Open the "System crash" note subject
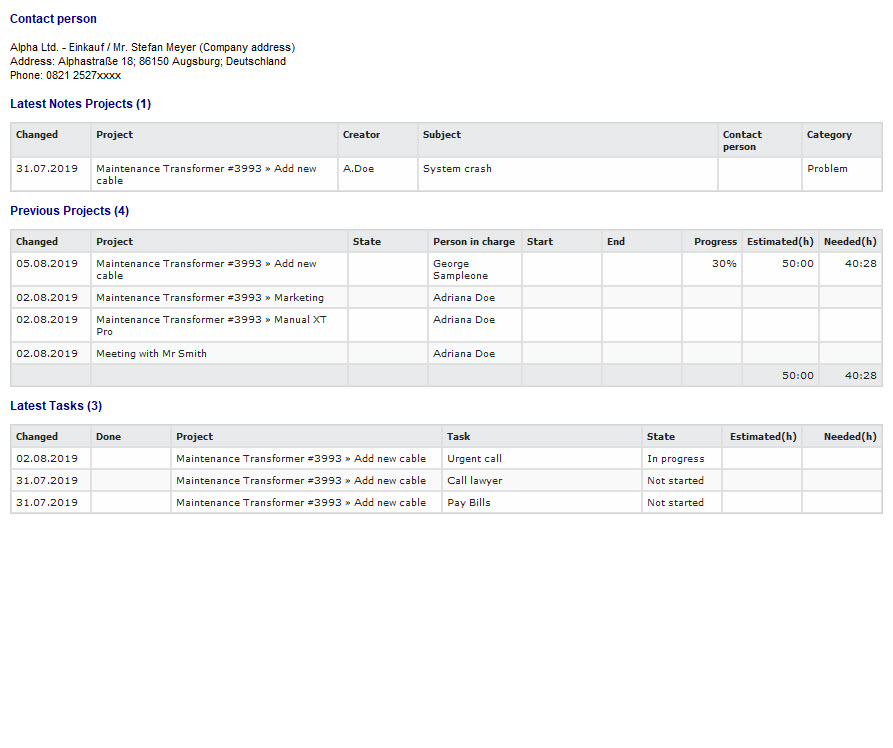The height and width of the screenshot is (748, 893). click(457, 169)
